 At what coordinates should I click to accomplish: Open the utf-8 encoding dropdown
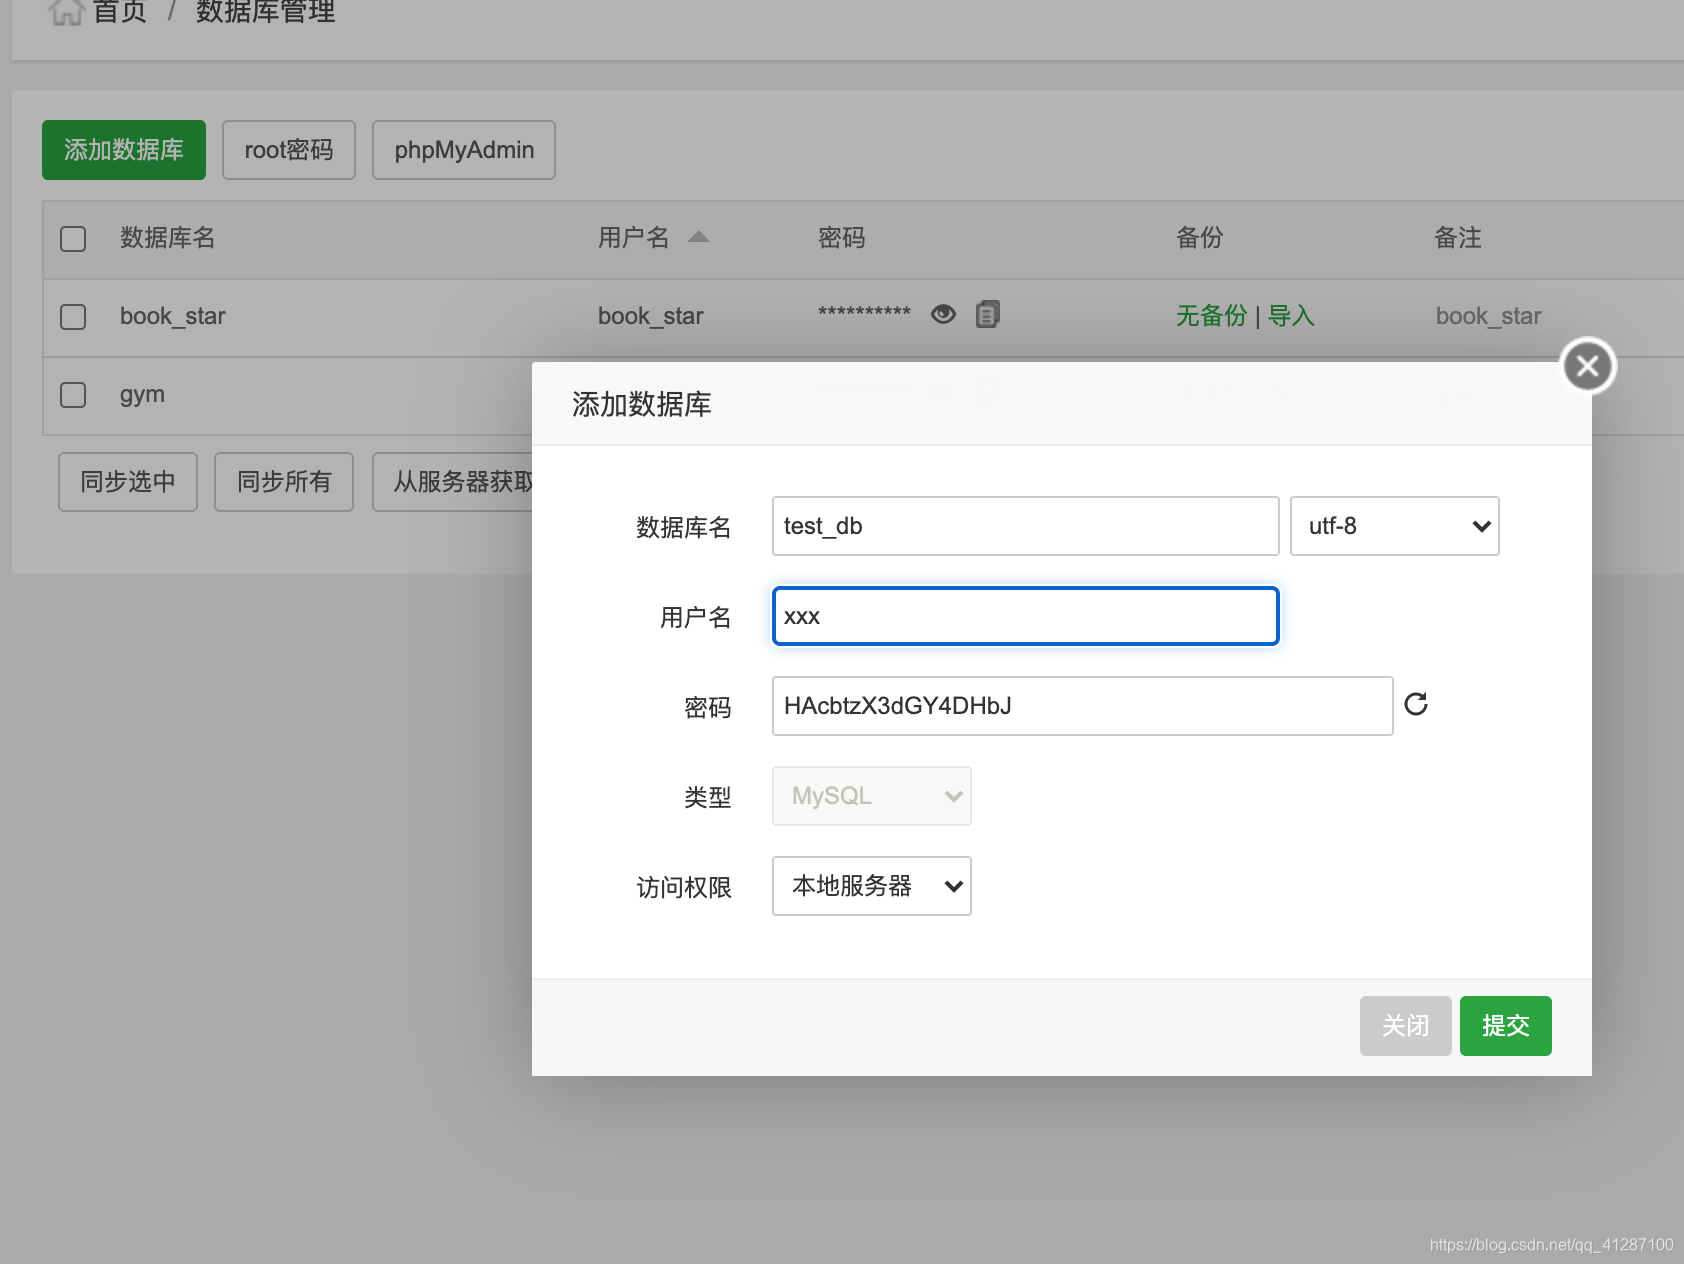[x=1395, y=526]
